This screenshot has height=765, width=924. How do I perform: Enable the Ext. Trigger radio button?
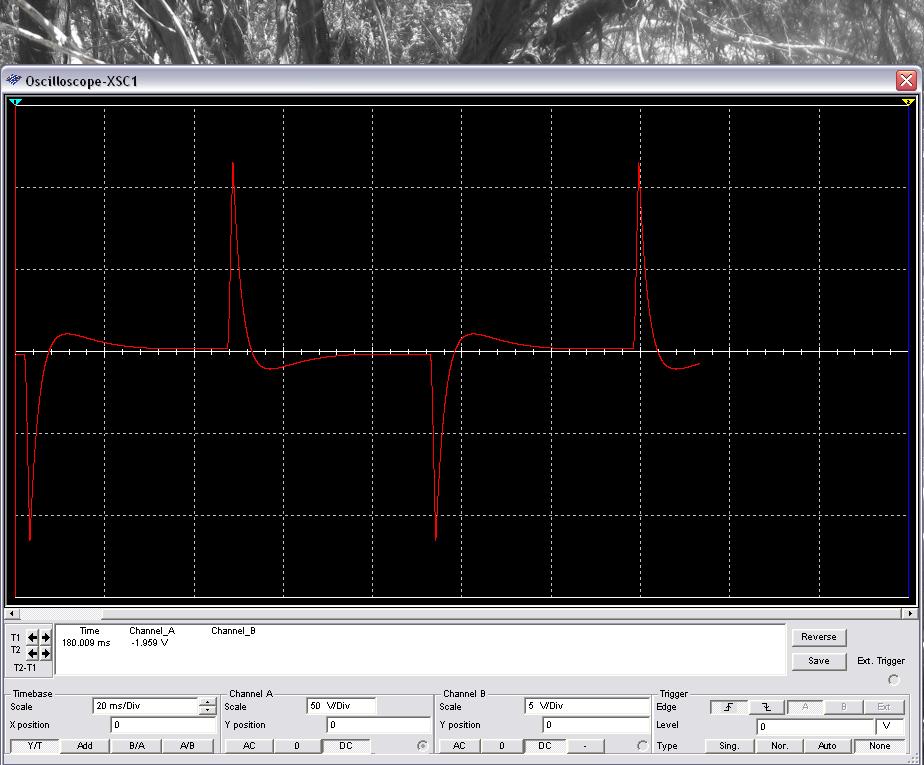pyautogui.click(x=893, y=680)
